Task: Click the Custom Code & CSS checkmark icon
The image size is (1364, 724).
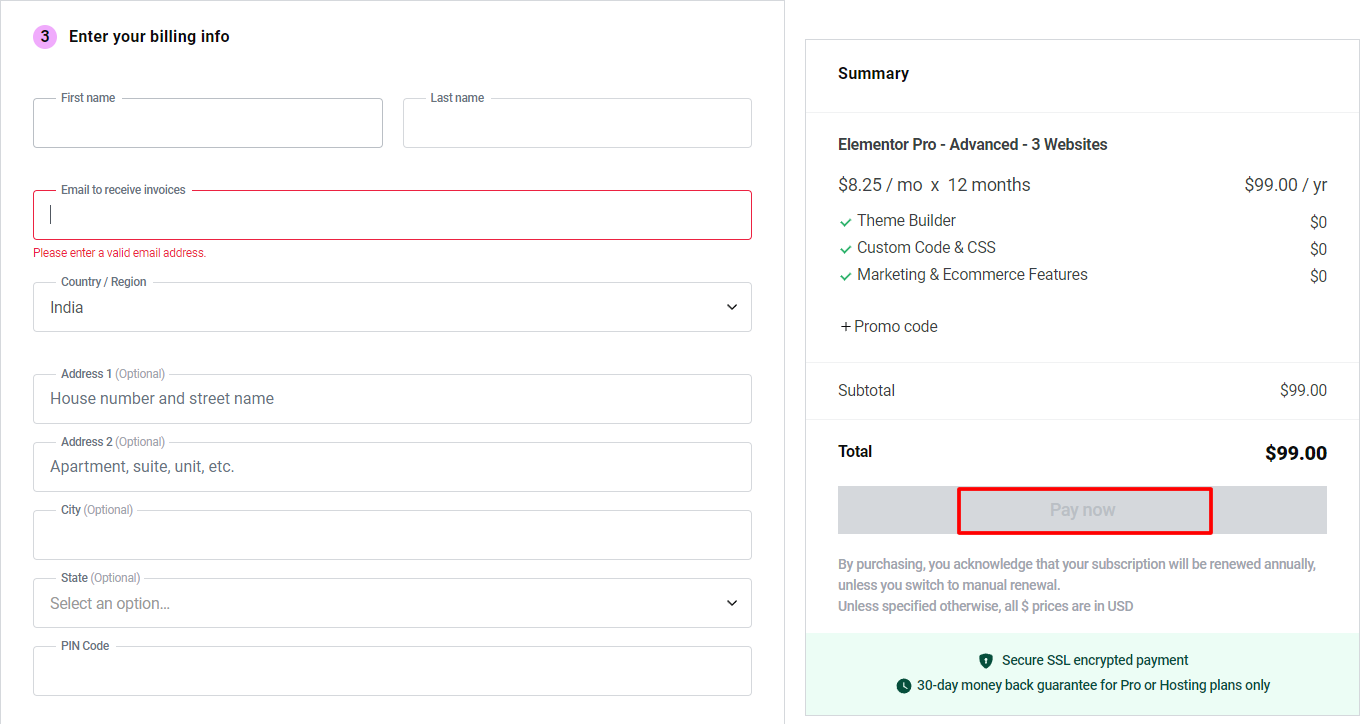Action: pos(846,249)
